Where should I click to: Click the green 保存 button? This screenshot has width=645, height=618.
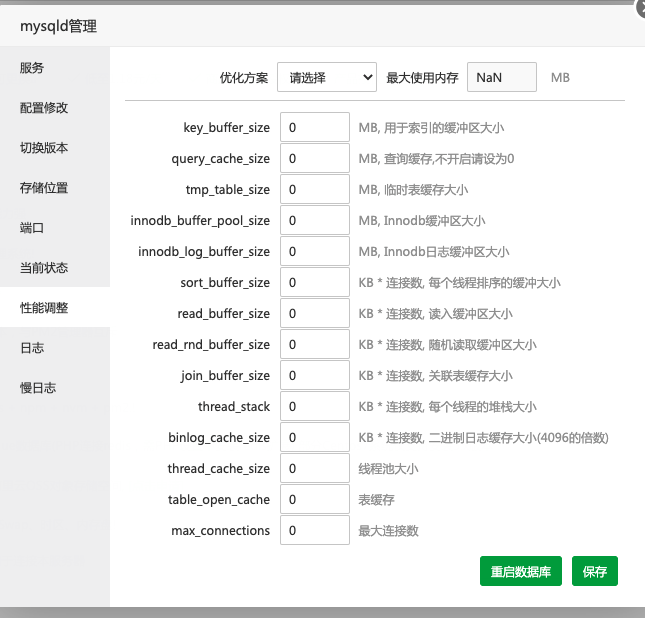pos(595,571)
